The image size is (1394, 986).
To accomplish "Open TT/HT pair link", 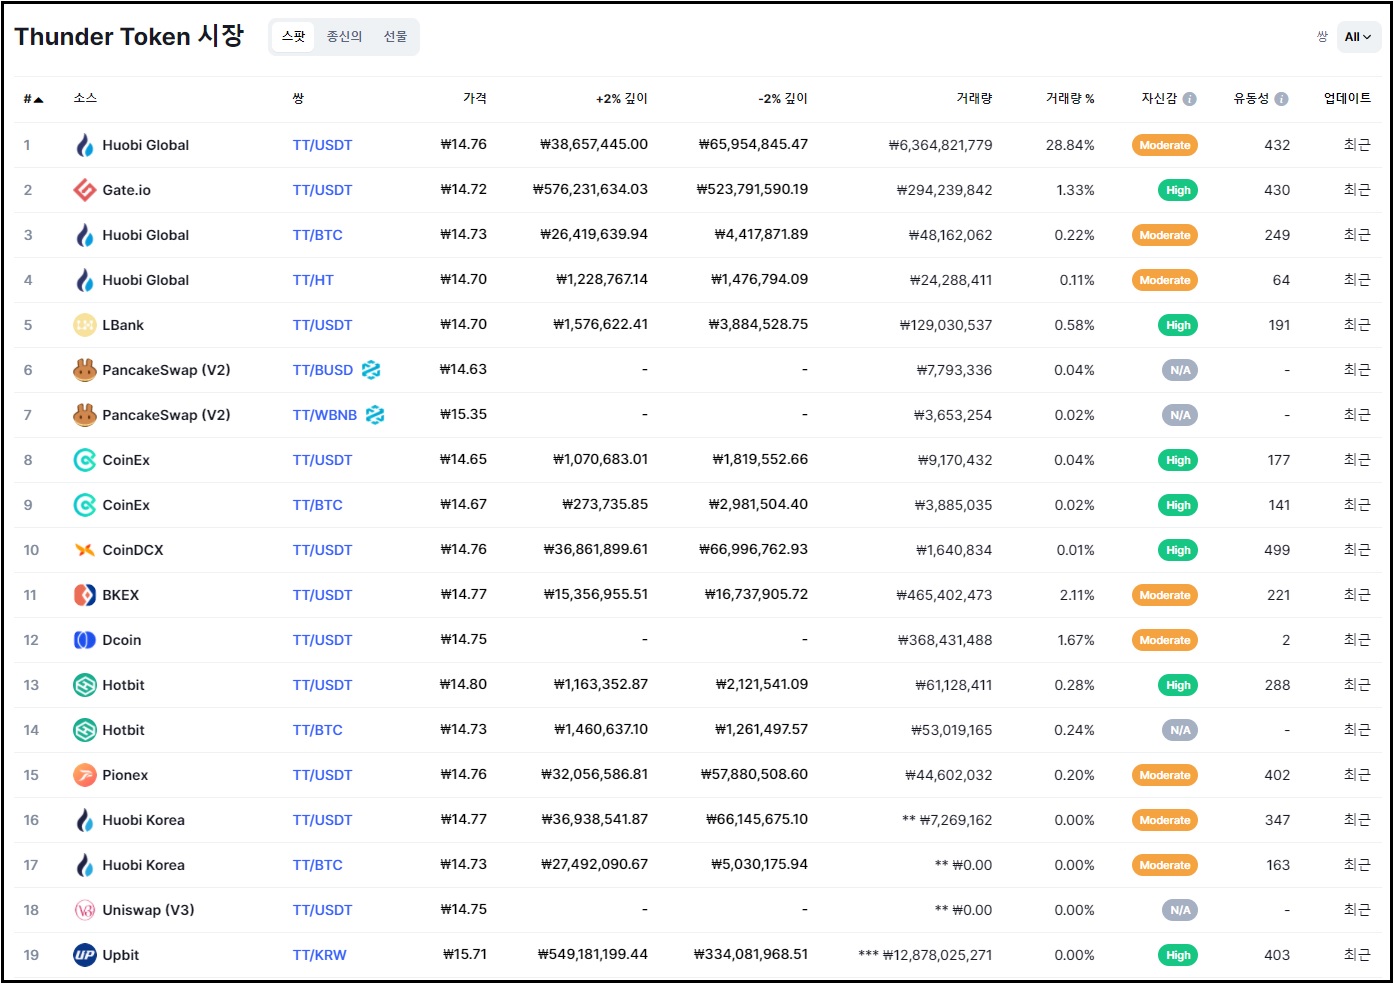I will pos(313,280).
